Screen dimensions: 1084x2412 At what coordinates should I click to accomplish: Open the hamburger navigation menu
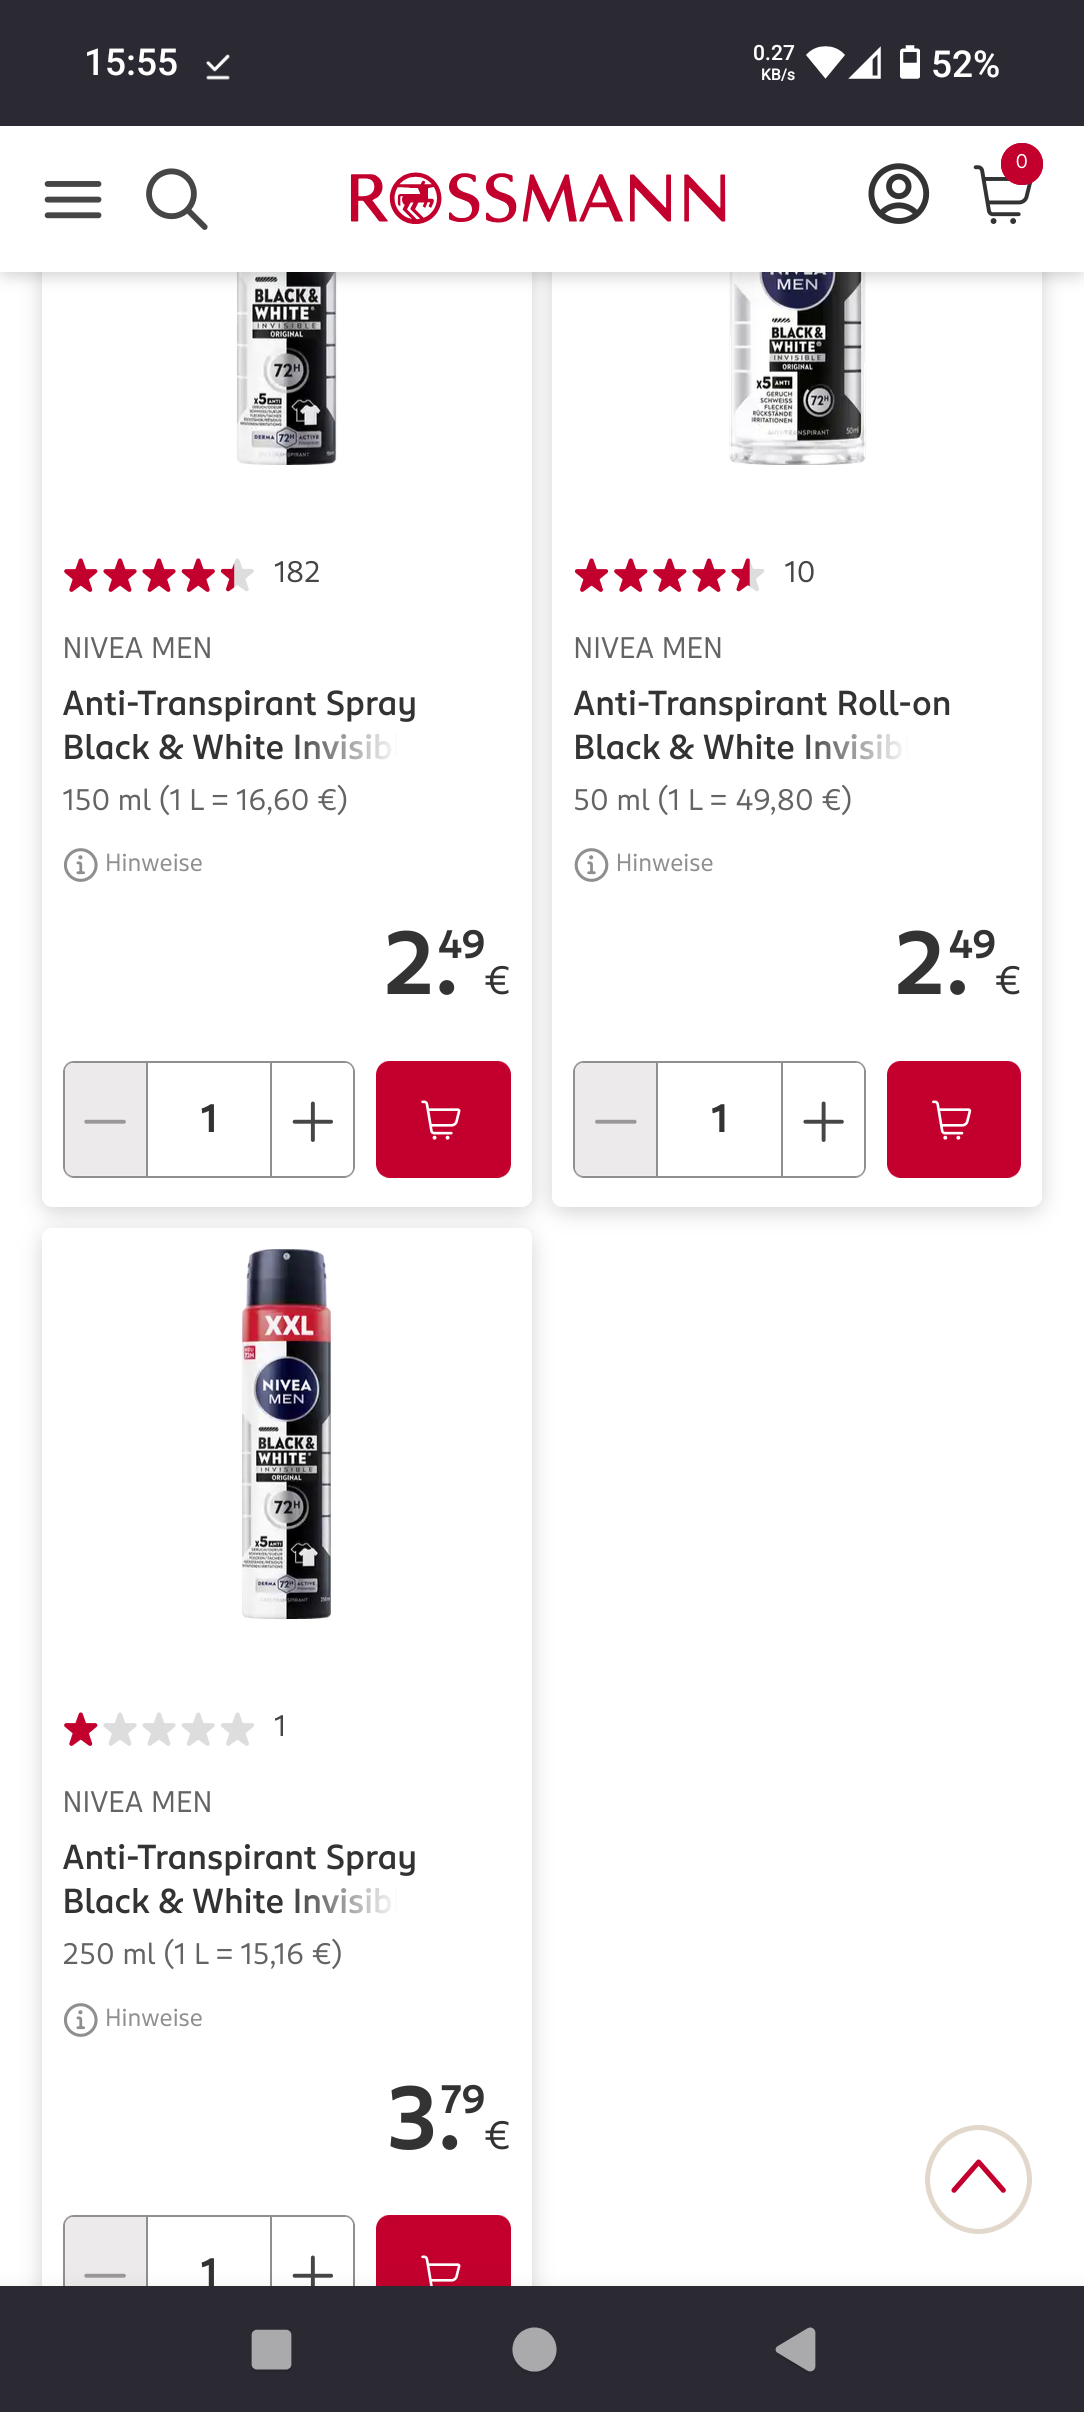click(73, 199)
